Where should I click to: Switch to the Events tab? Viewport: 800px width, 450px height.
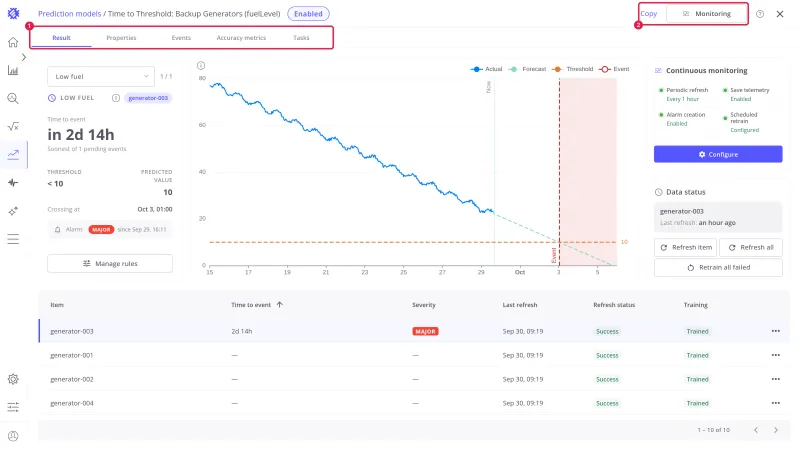click(181, 38)
